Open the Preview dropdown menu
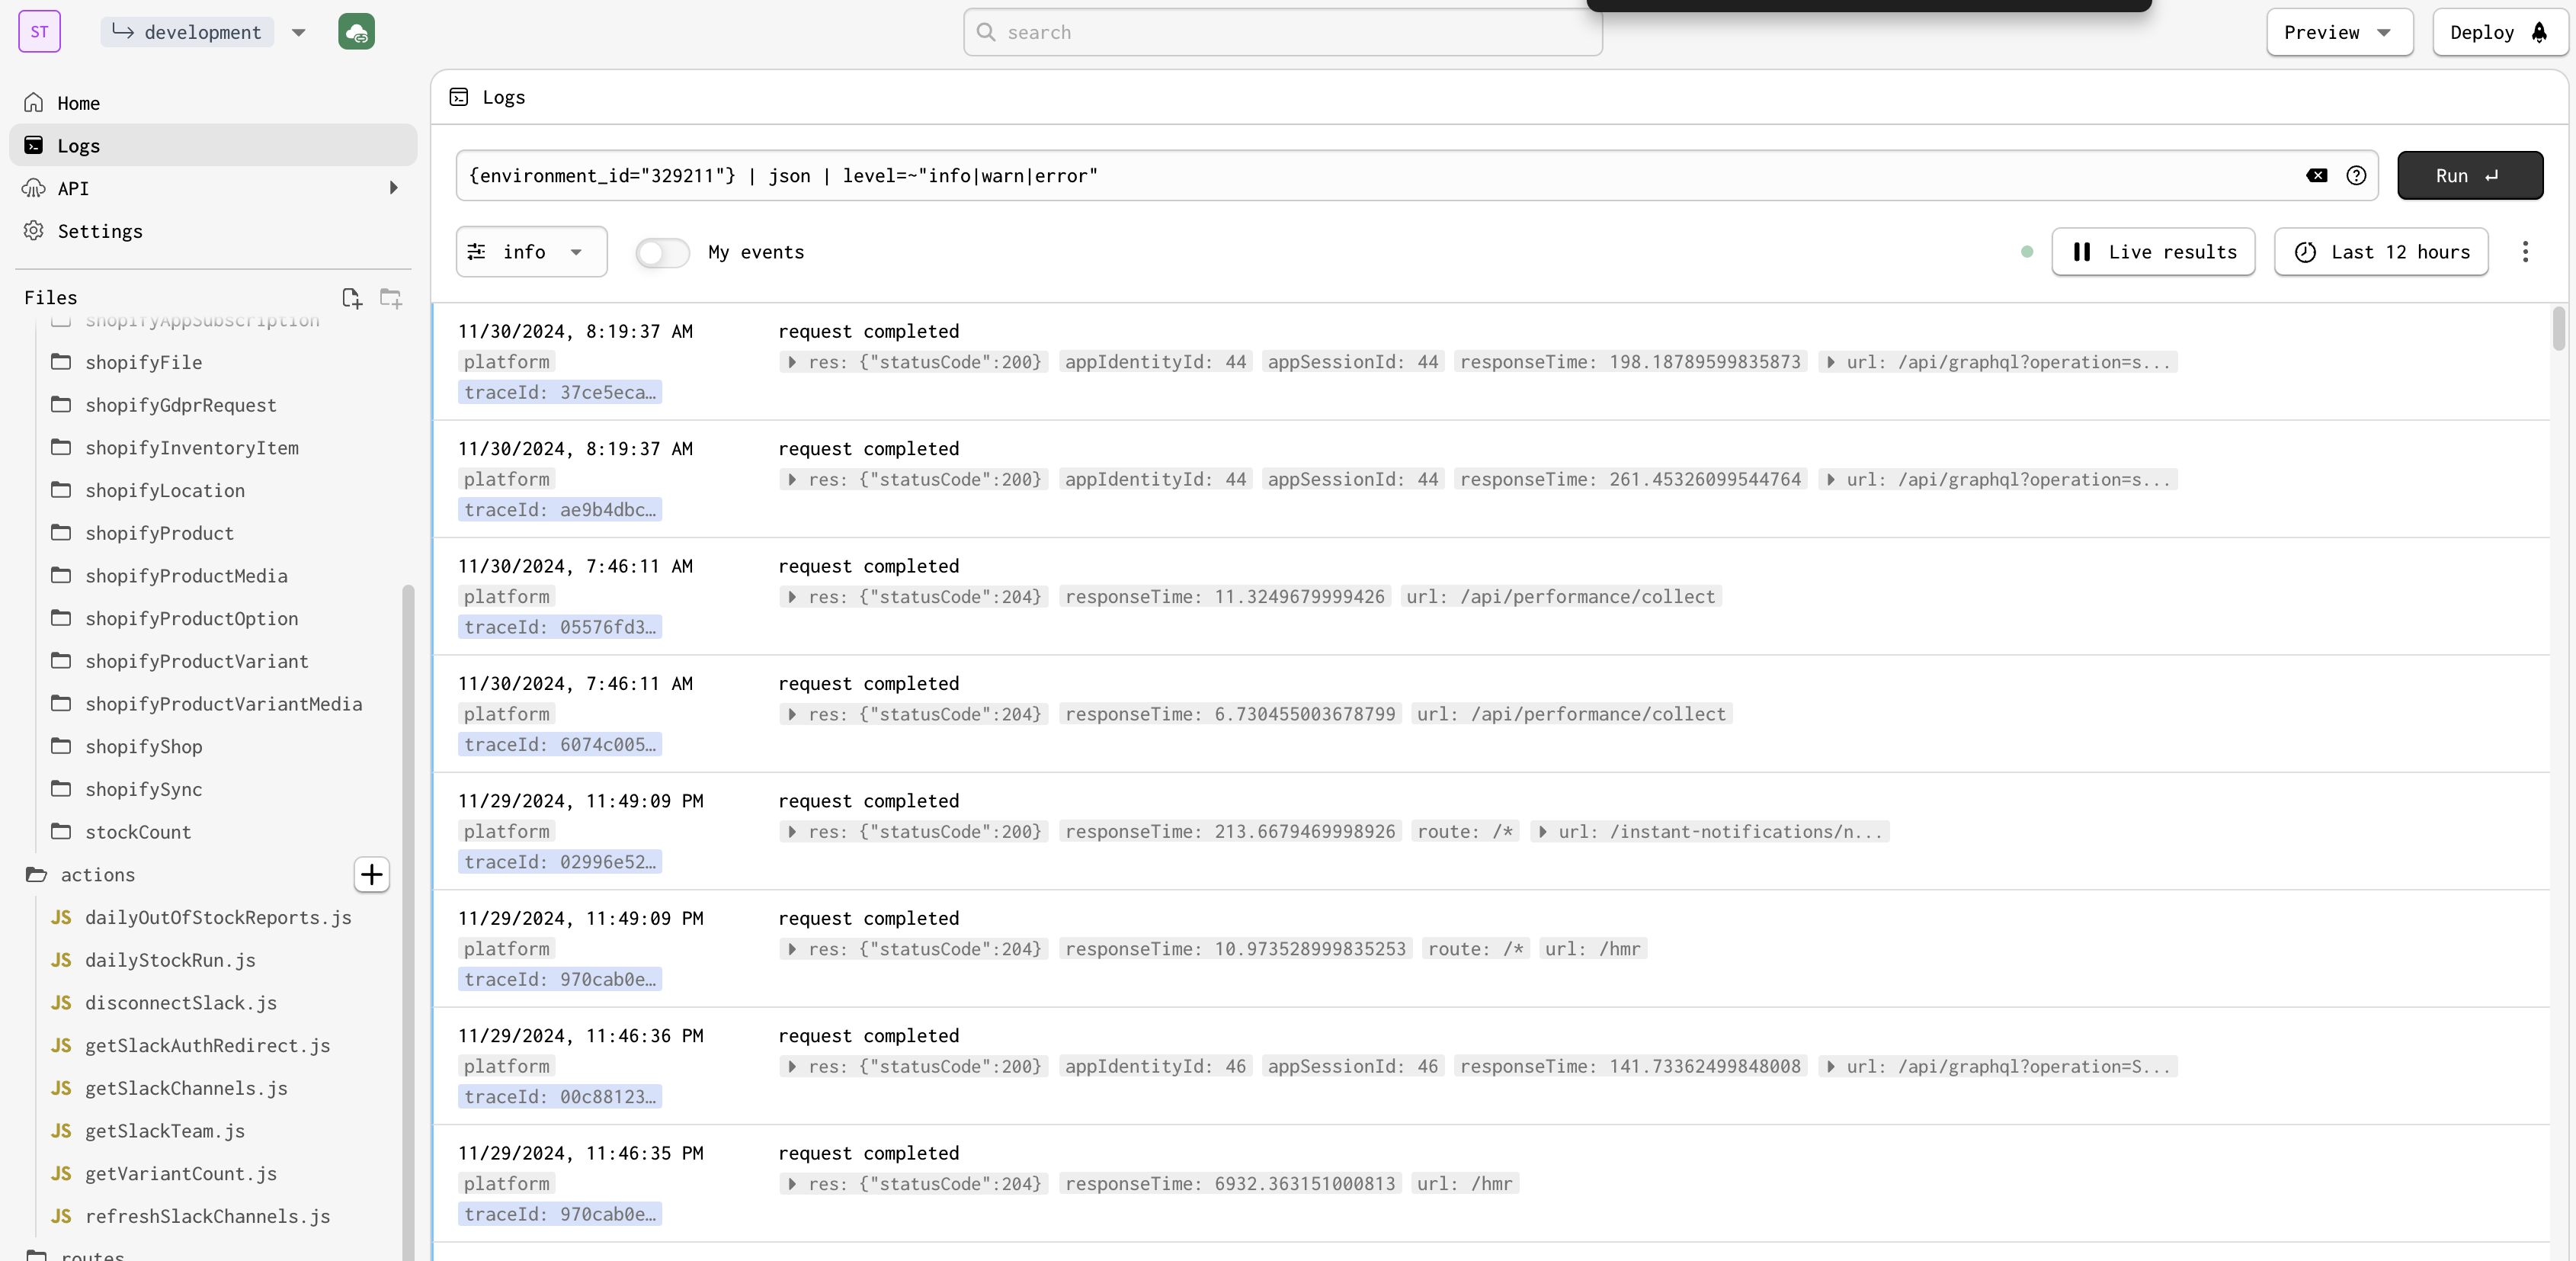This screenshot has height=1261, width=2576. coord(2339,32)
